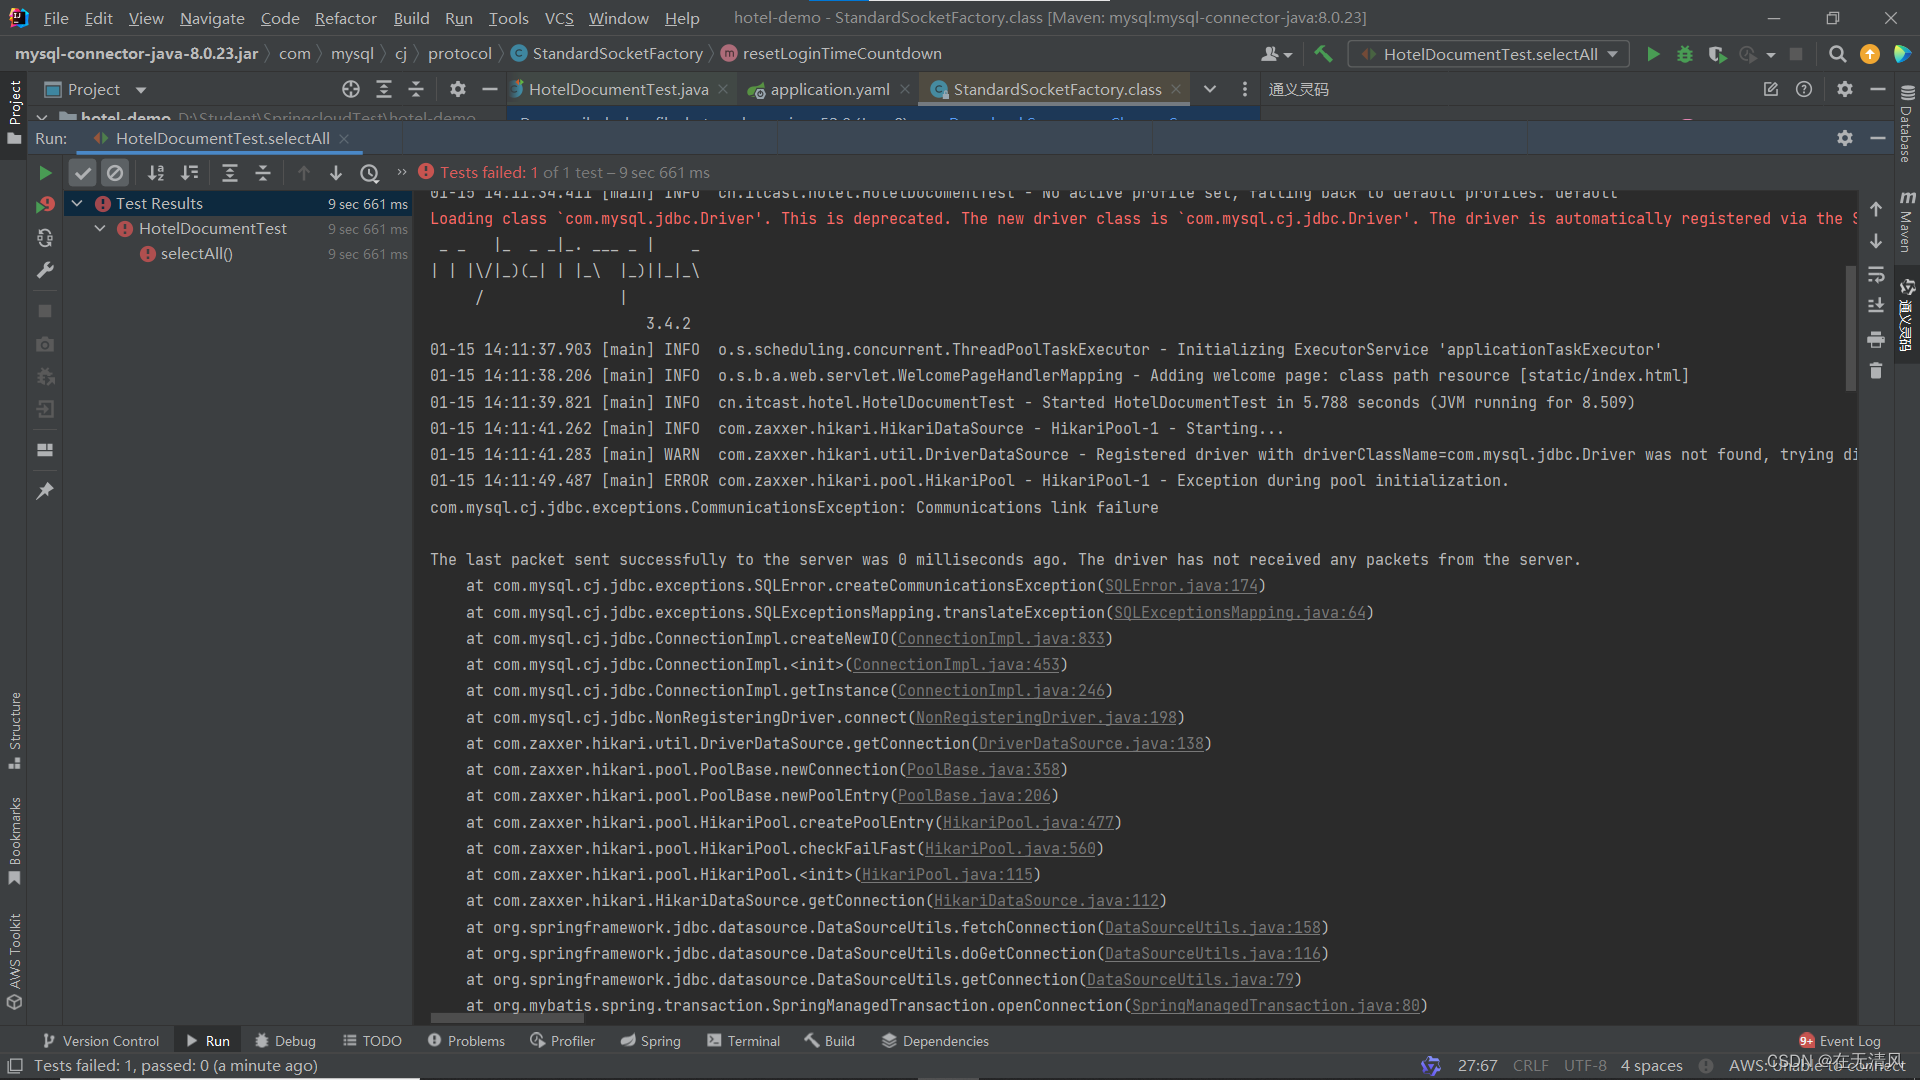Open ConnectionImpl.java:833 link
Viewport: 1920px width, 1080px height.
(1001, 638)
